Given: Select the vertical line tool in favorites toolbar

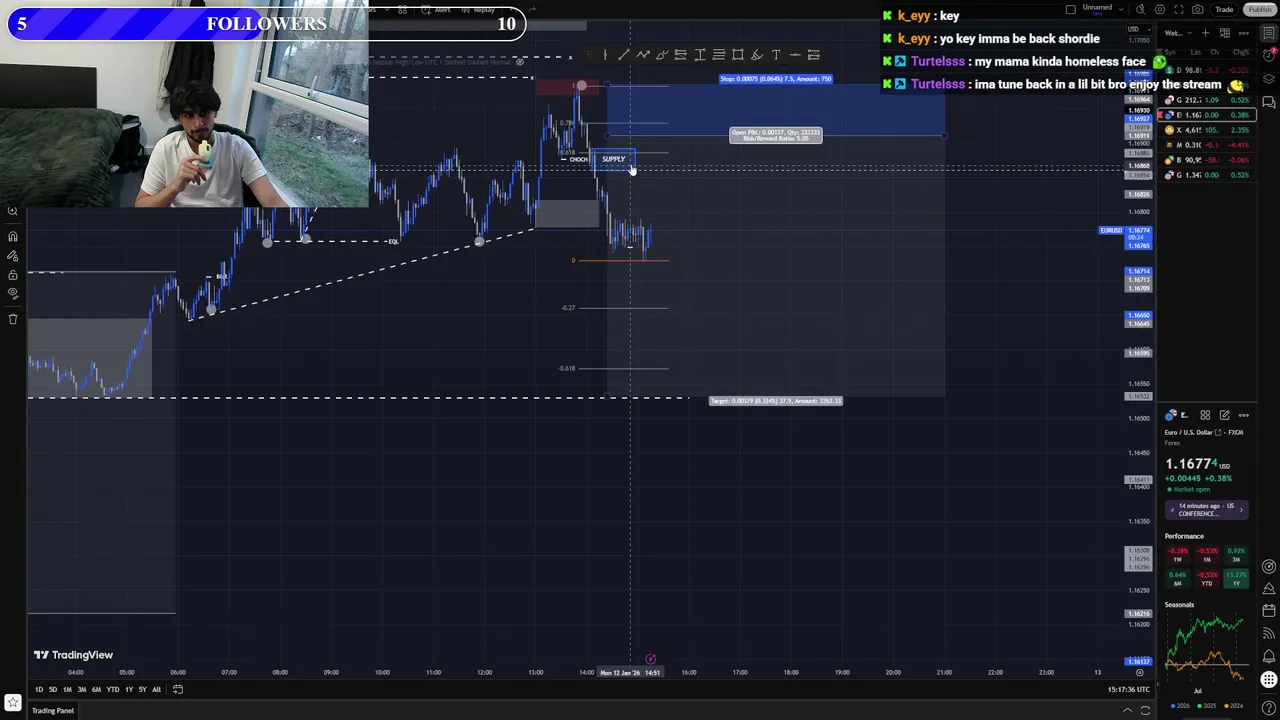Looking at the screenshot, I should tap(605, 55).
